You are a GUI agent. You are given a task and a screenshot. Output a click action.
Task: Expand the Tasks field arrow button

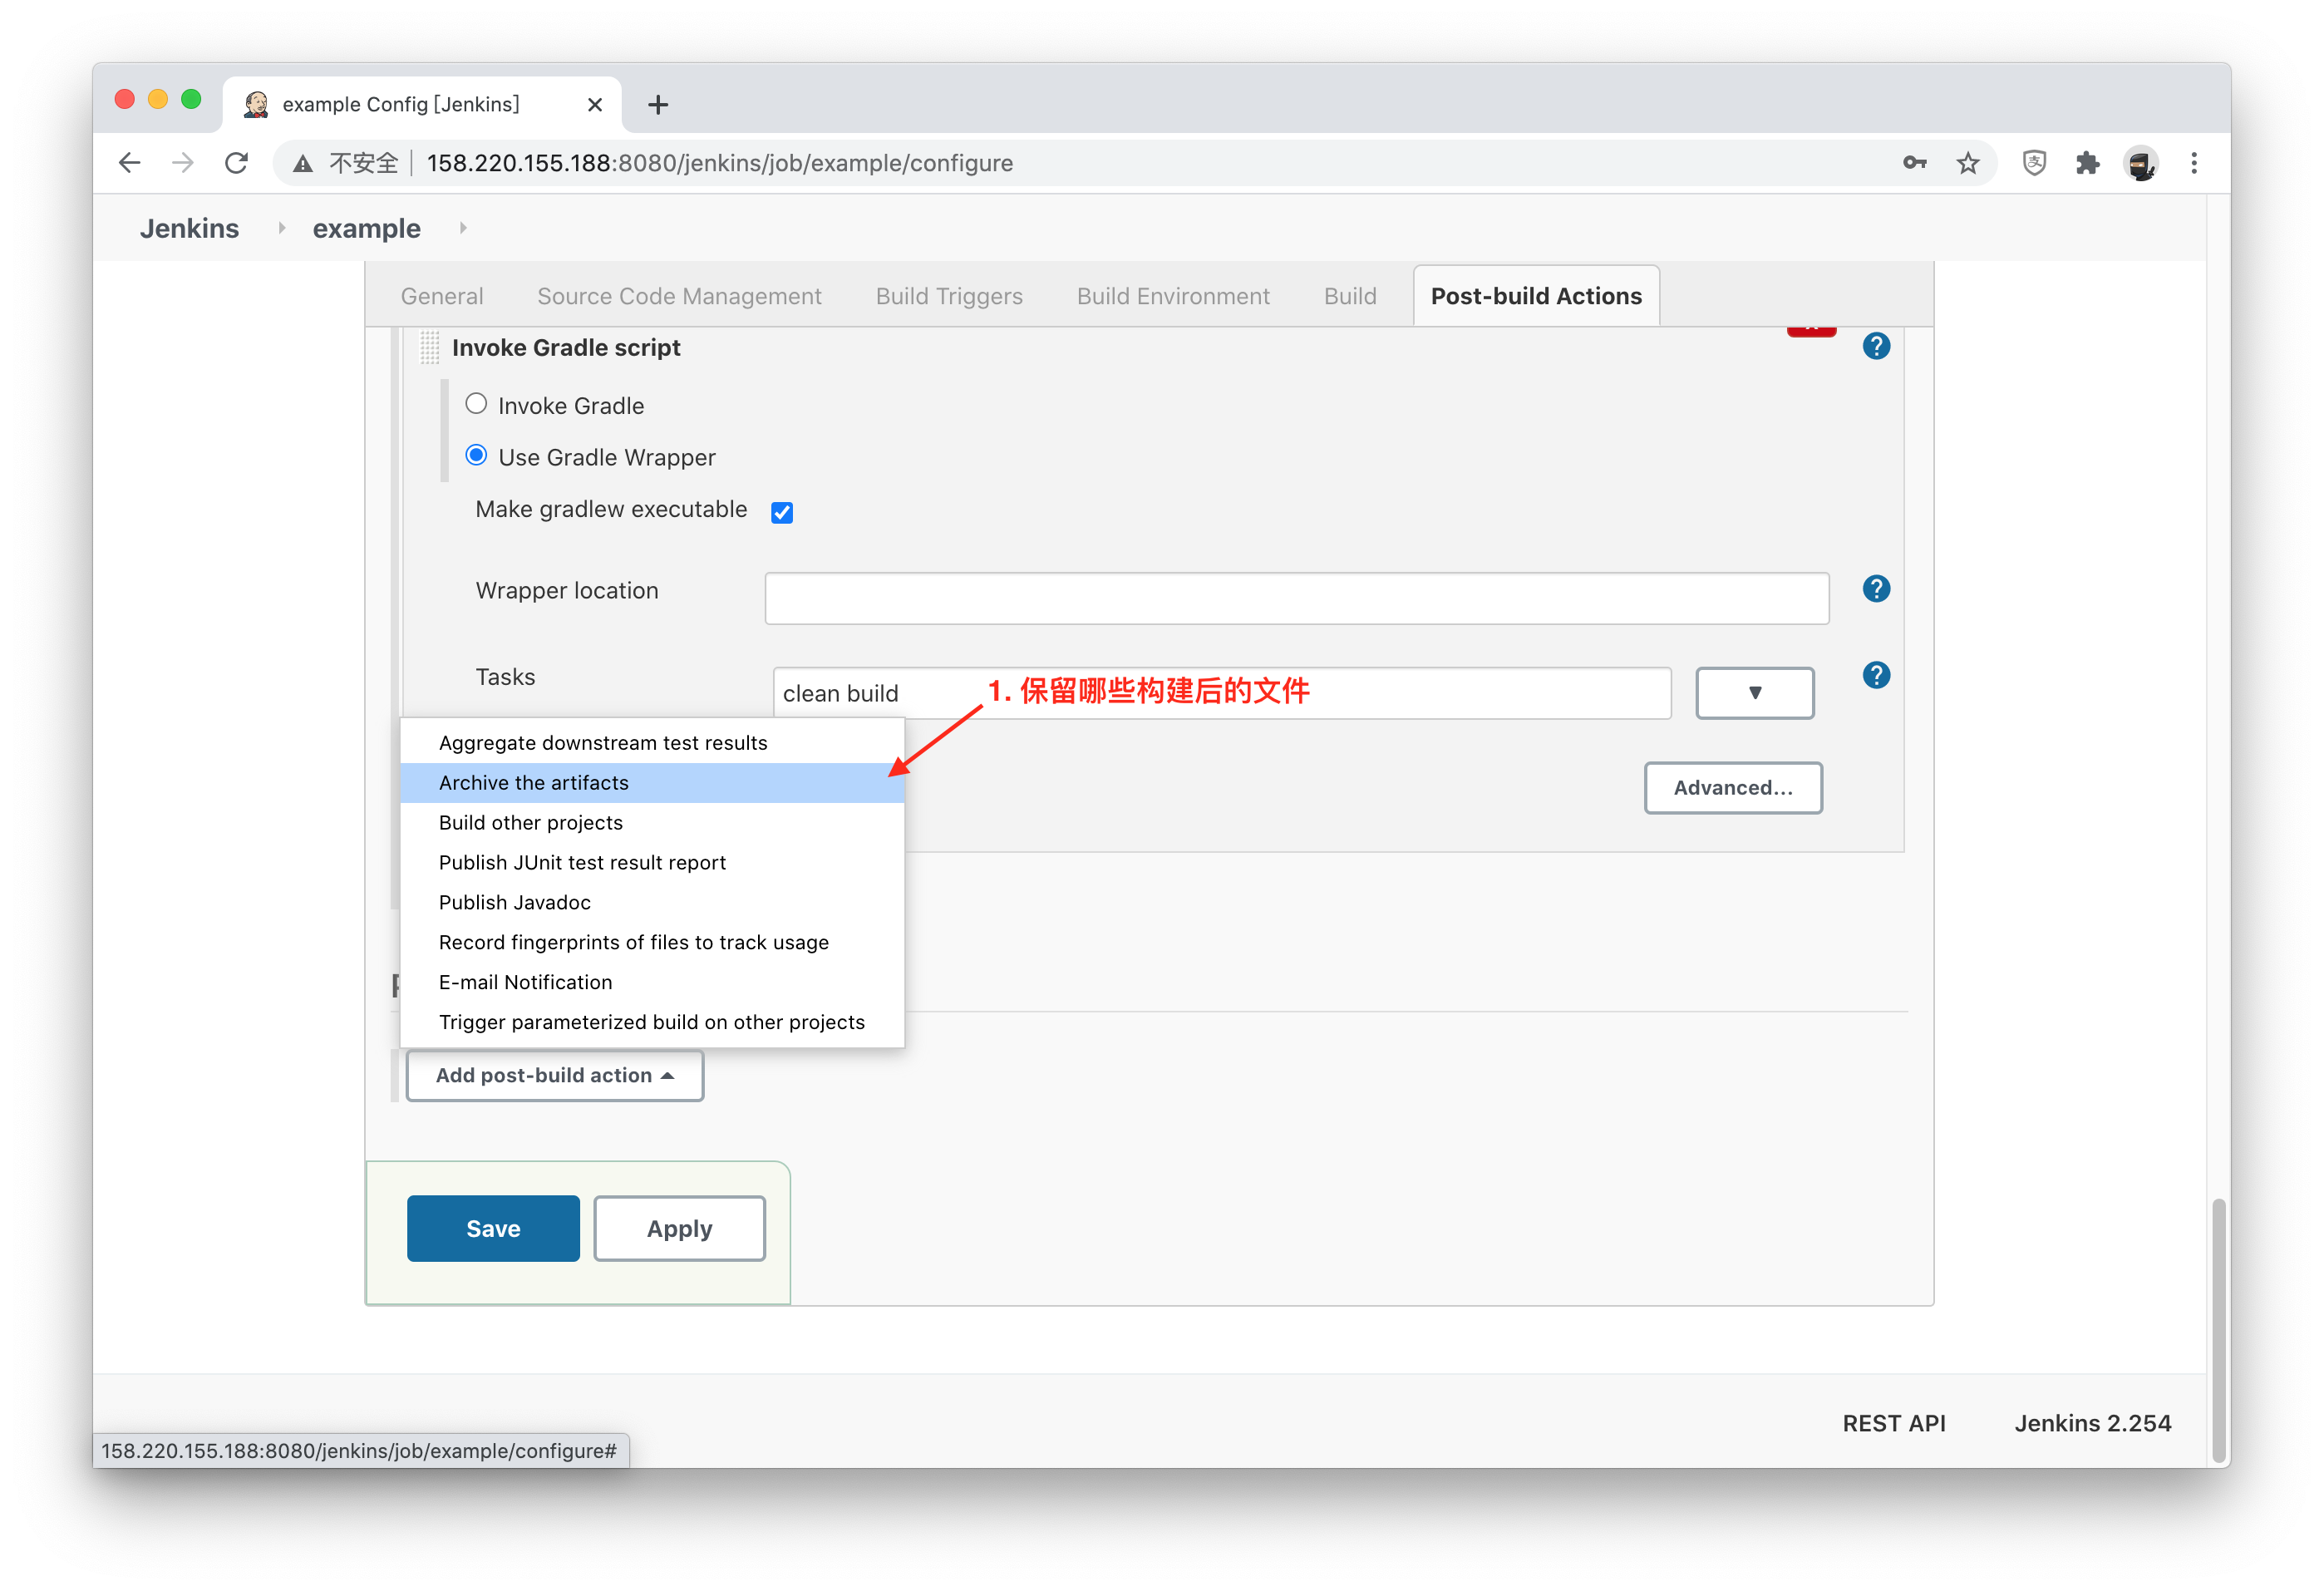point(1754,693)
